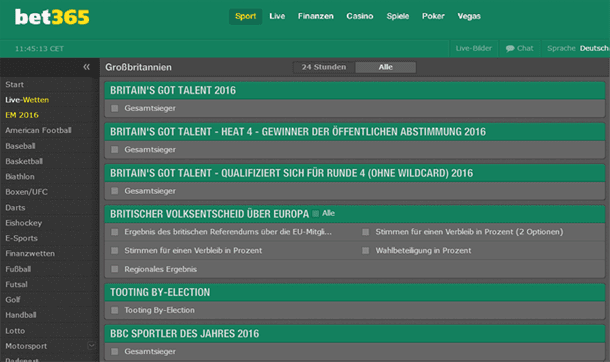
Task: Open the Poker tab
Action: (433, 16)
